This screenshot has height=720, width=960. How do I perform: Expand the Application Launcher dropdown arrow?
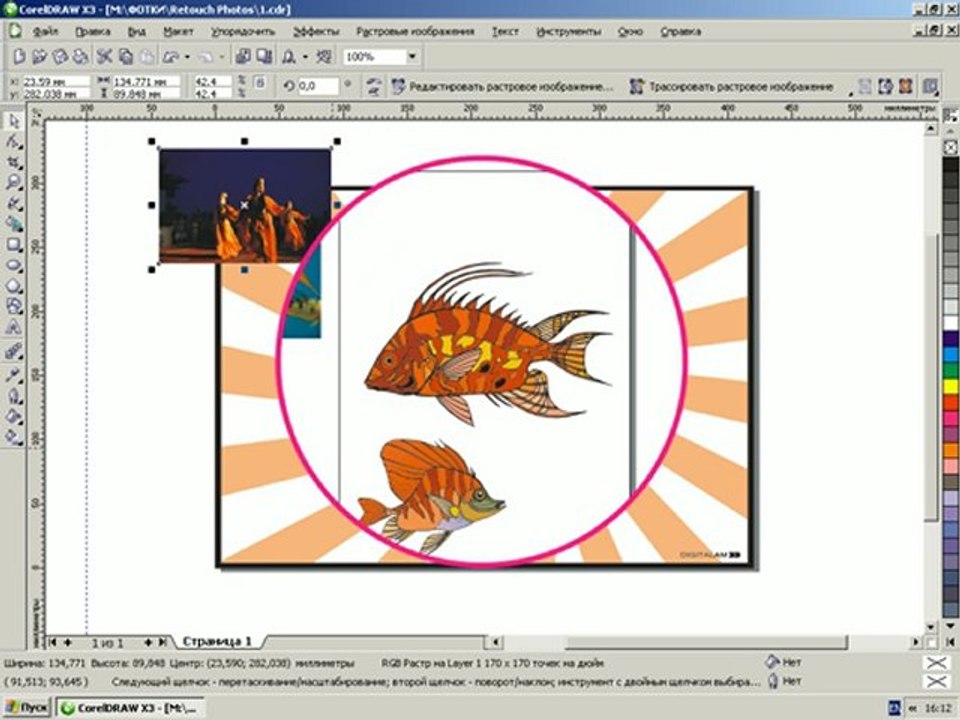[x=305, y=57]
